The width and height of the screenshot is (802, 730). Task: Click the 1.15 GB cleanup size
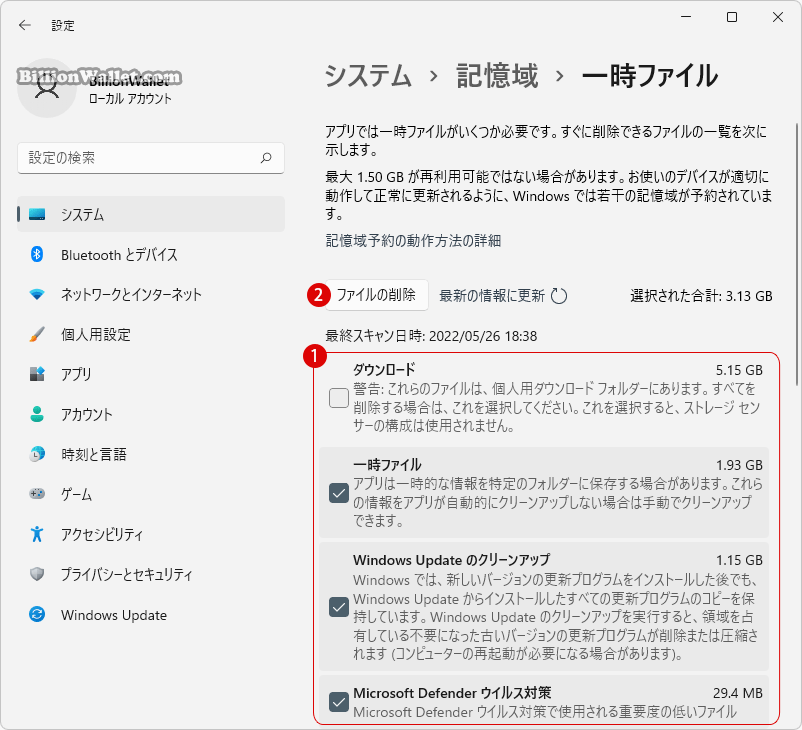pos(739,560)
